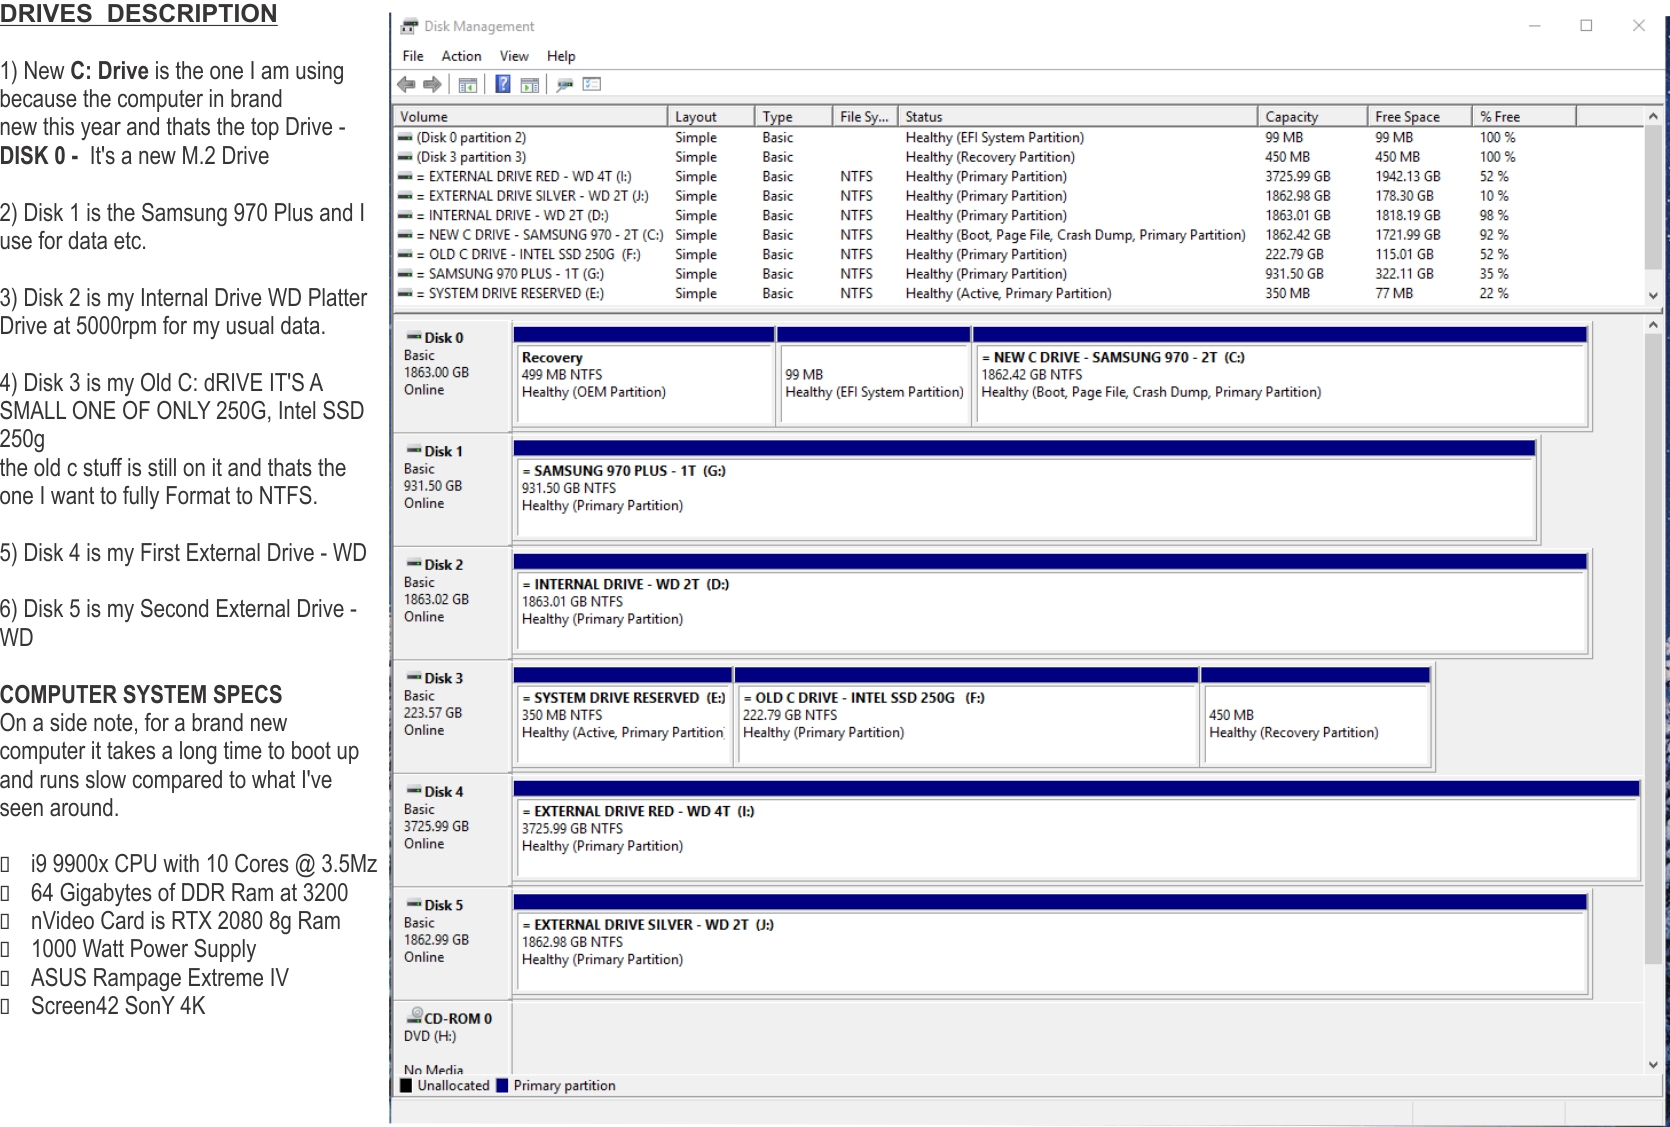Click the Back arrow in the toolbar
This screenshot has width=1670, height=1127.
[x=406, y=85]
